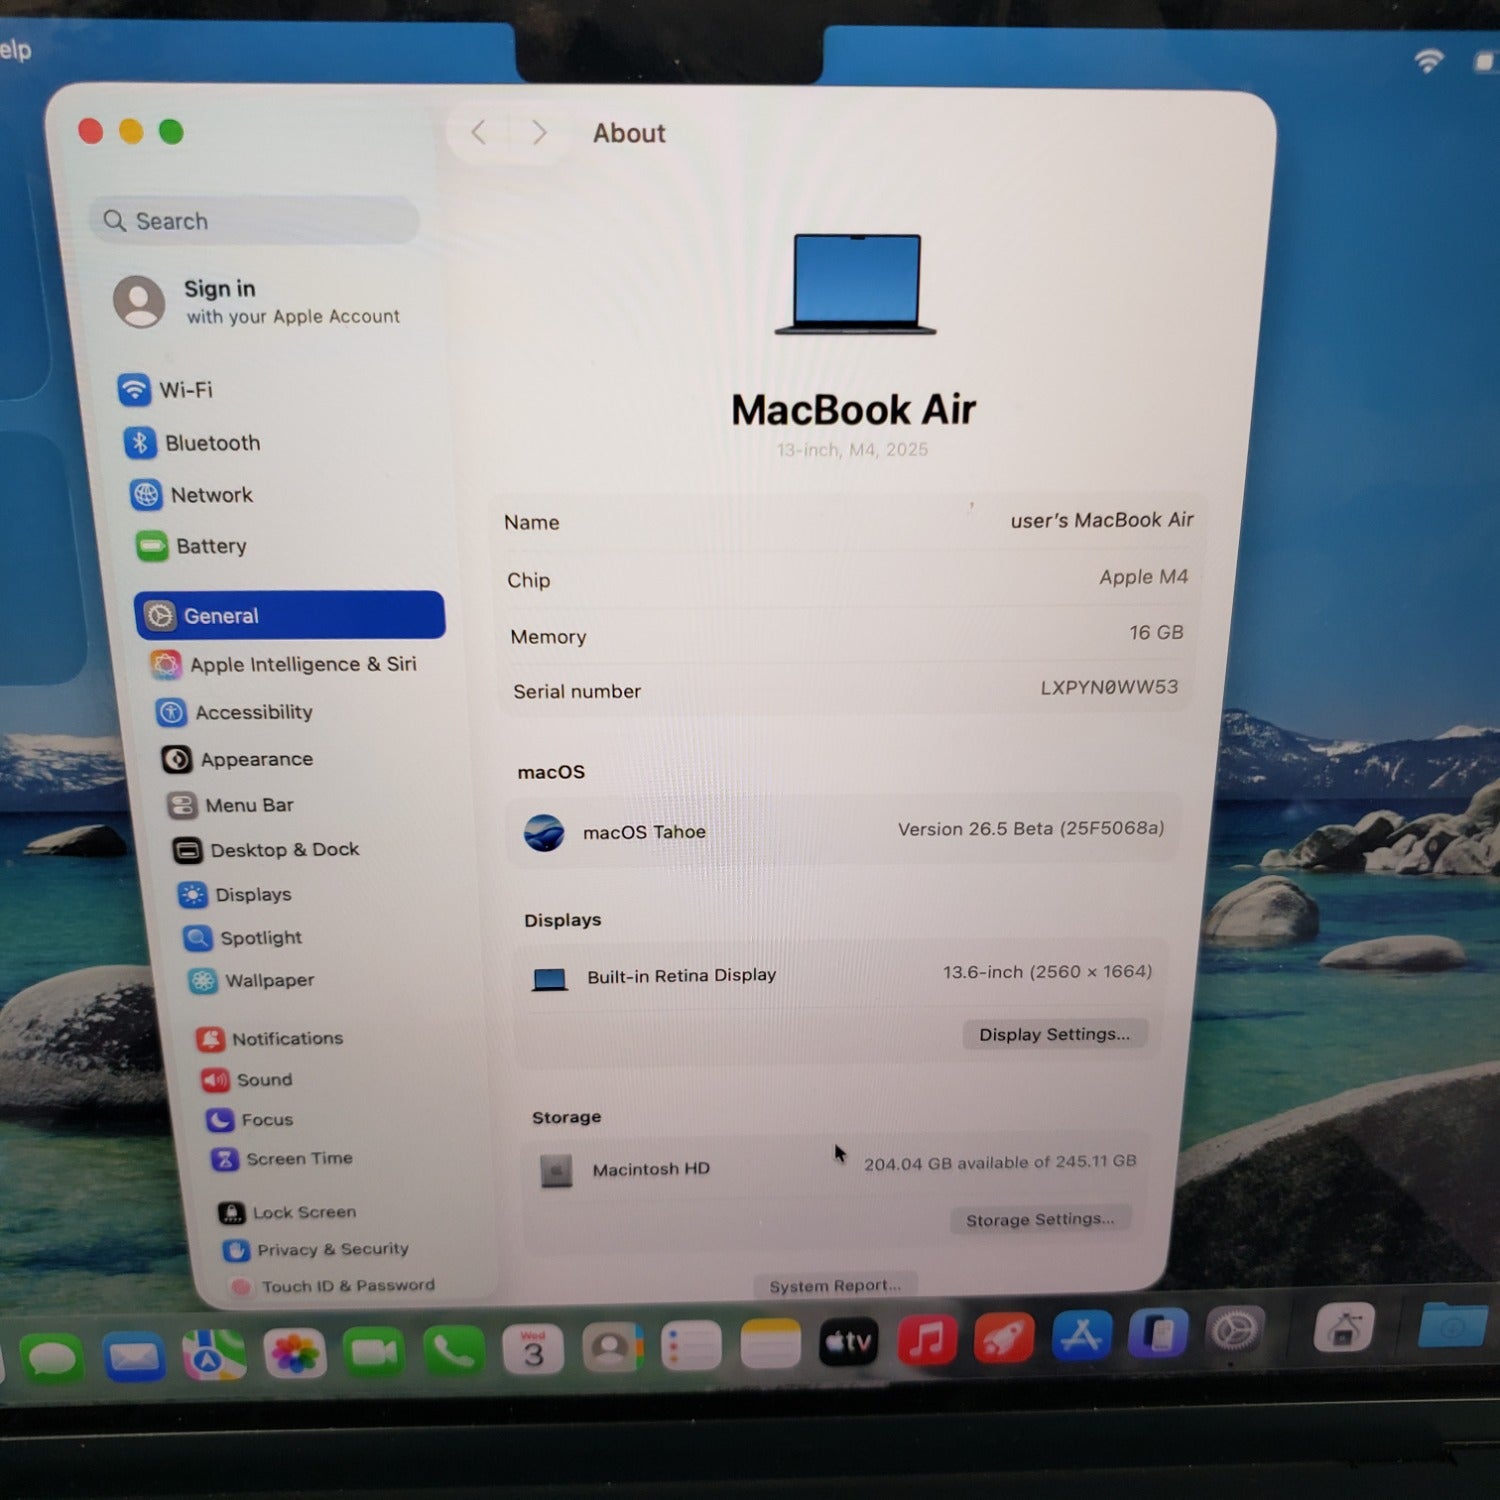Click System Settings gear in Dock
This screenshot has width=1500, height=1500.
(x=1234, y=1332)
